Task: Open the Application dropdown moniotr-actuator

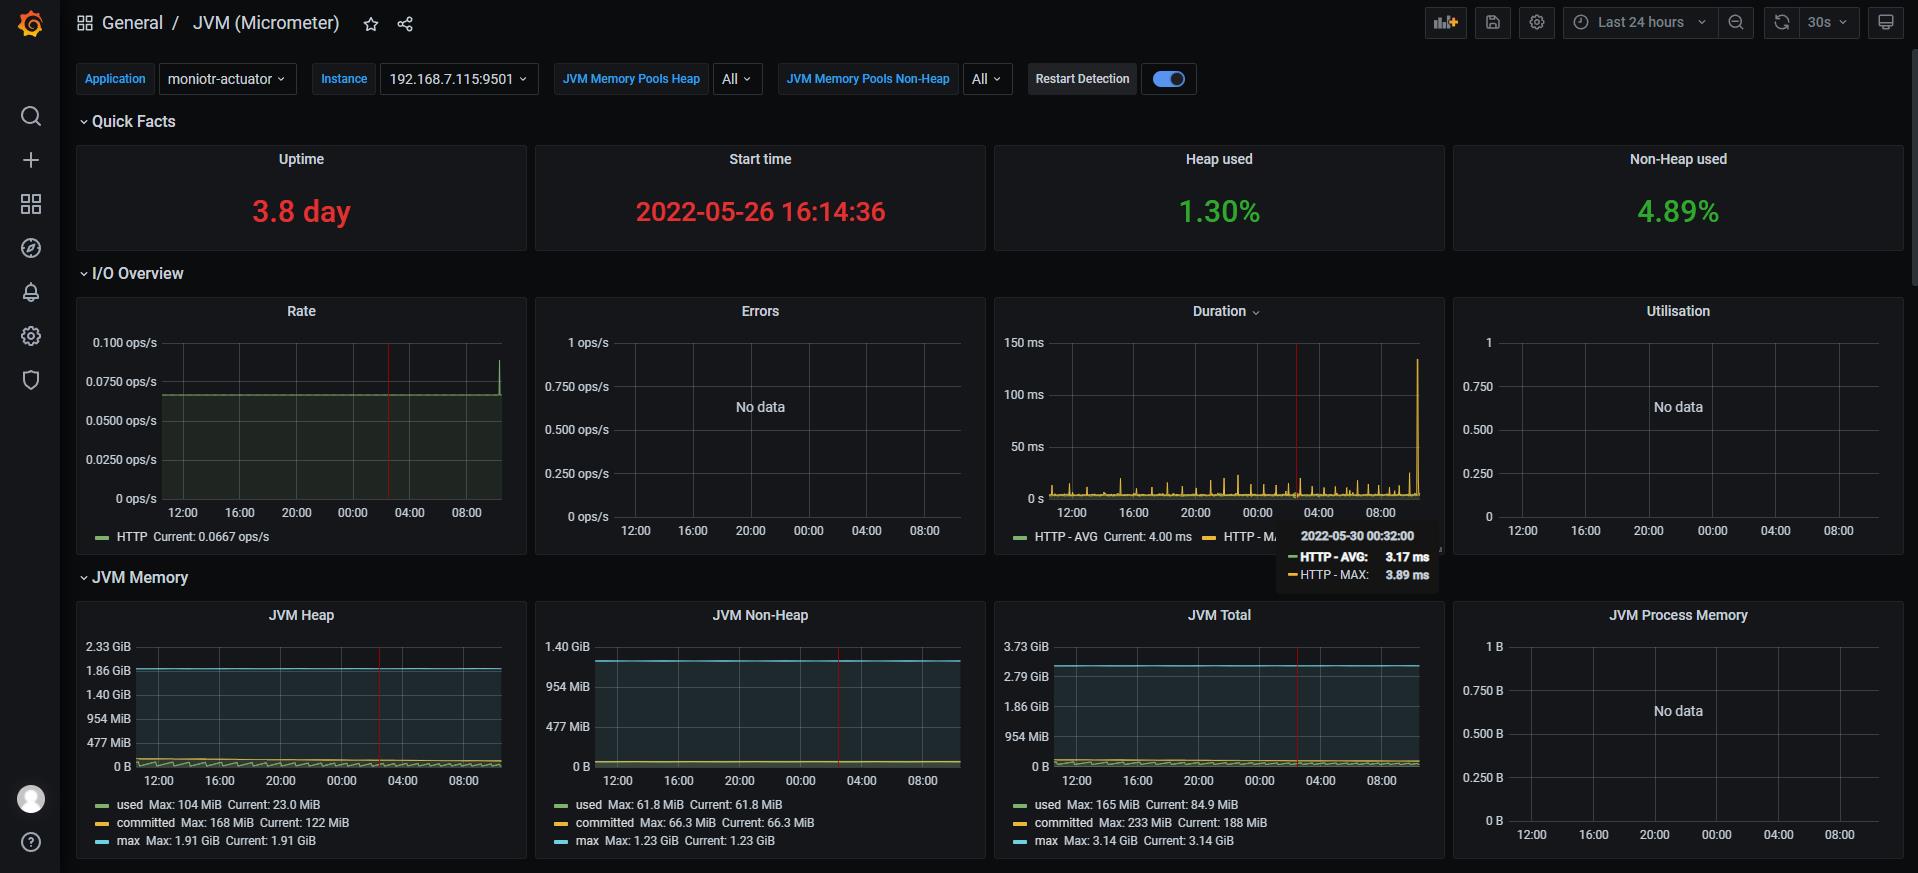Action: tap(227, 79)
